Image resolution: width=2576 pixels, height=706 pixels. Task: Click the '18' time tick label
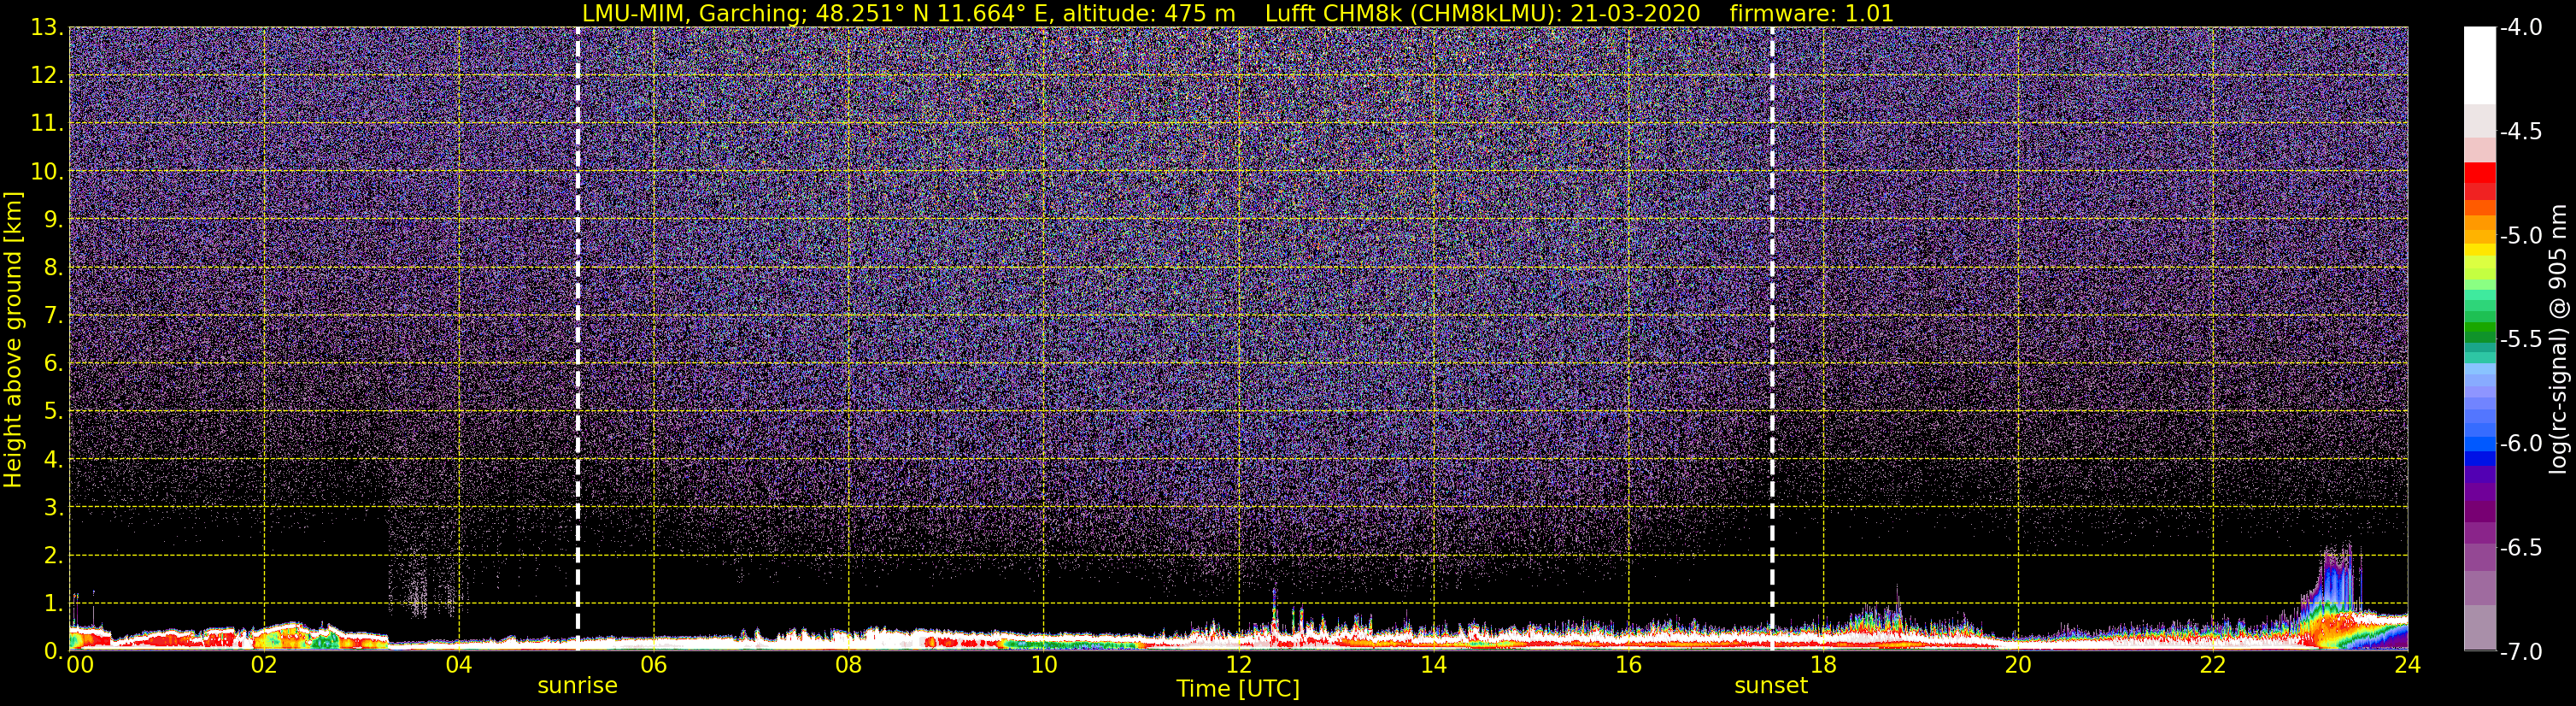tap(1823, 665)
